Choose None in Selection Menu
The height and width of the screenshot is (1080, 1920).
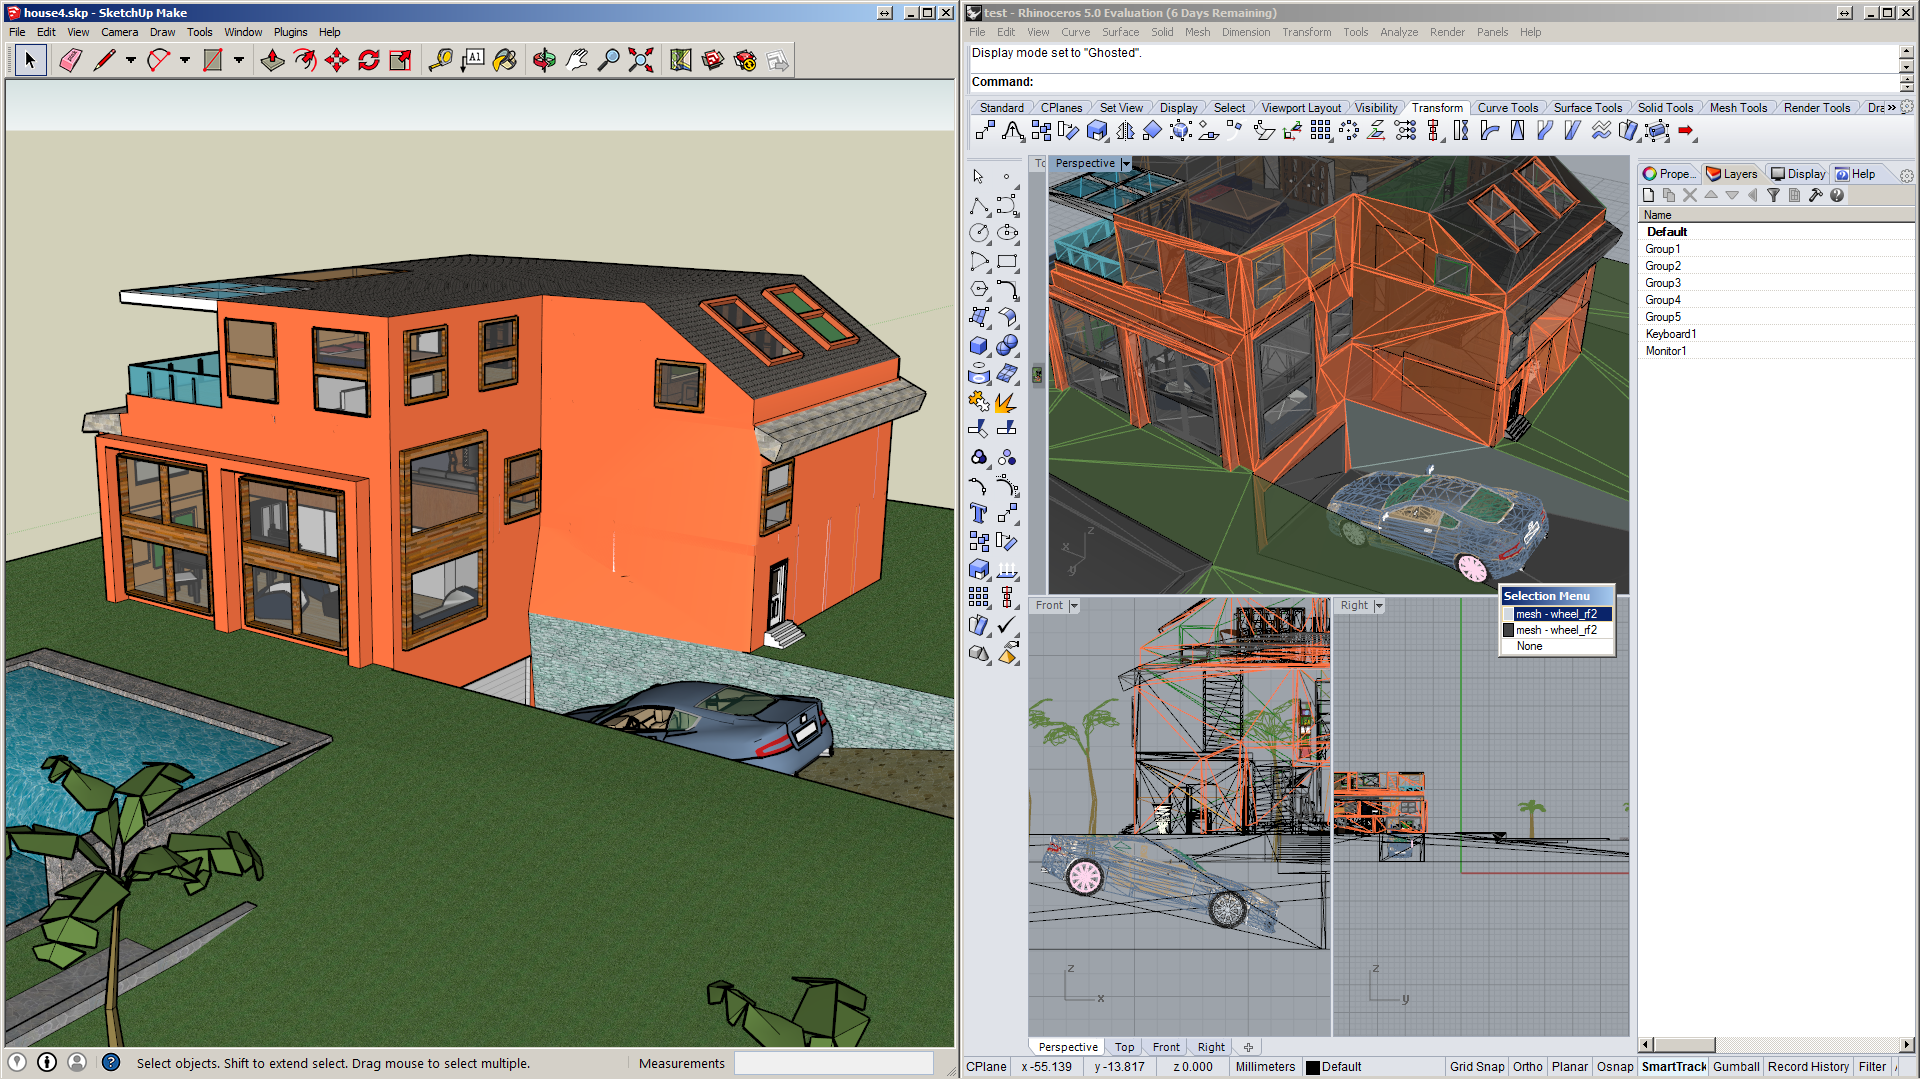[1529, 646]
